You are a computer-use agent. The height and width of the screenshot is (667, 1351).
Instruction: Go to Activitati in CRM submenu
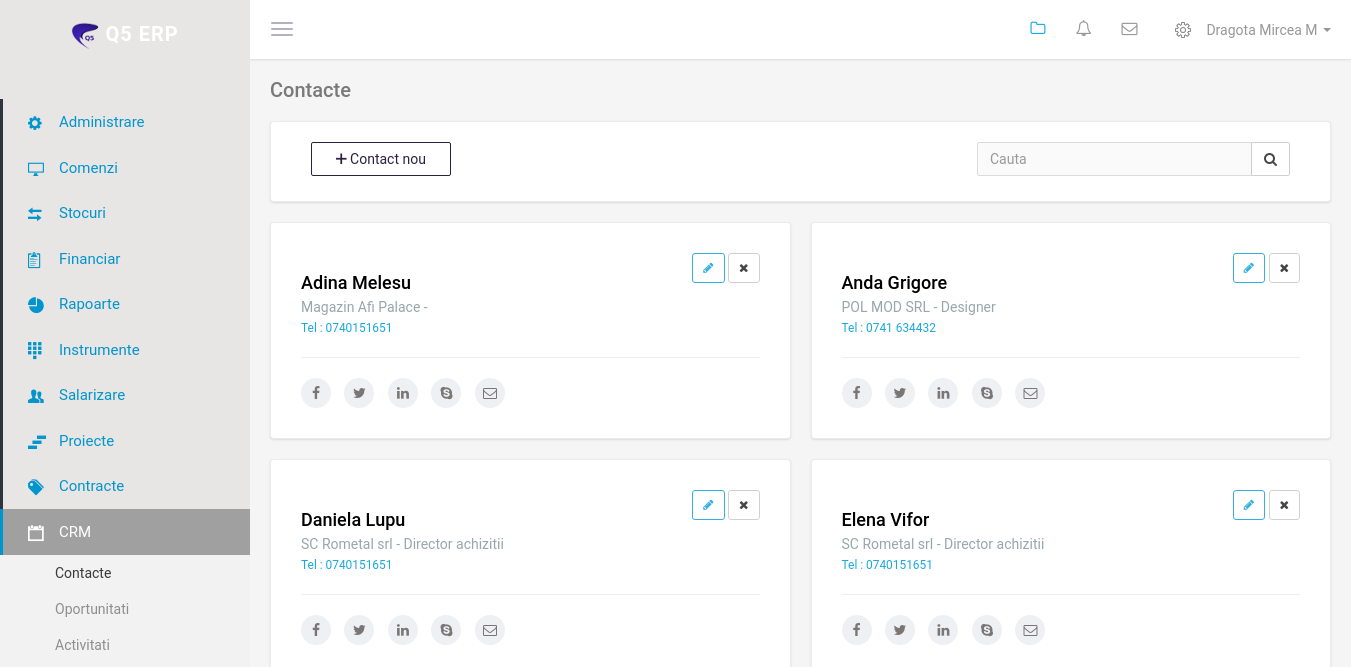tap(82, 645)
